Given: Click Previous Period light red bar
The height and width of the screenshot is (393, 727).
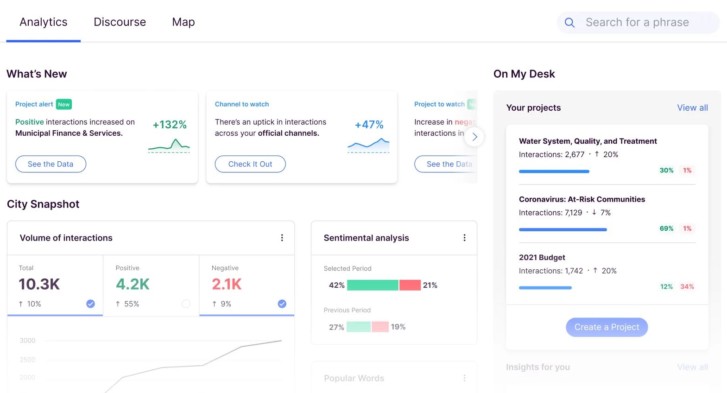Looking at the screenshot, I should tap(380, 327).
